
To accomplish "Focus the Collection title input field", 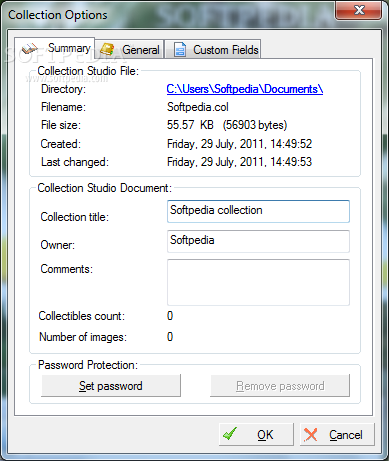I will click(258, 211).
